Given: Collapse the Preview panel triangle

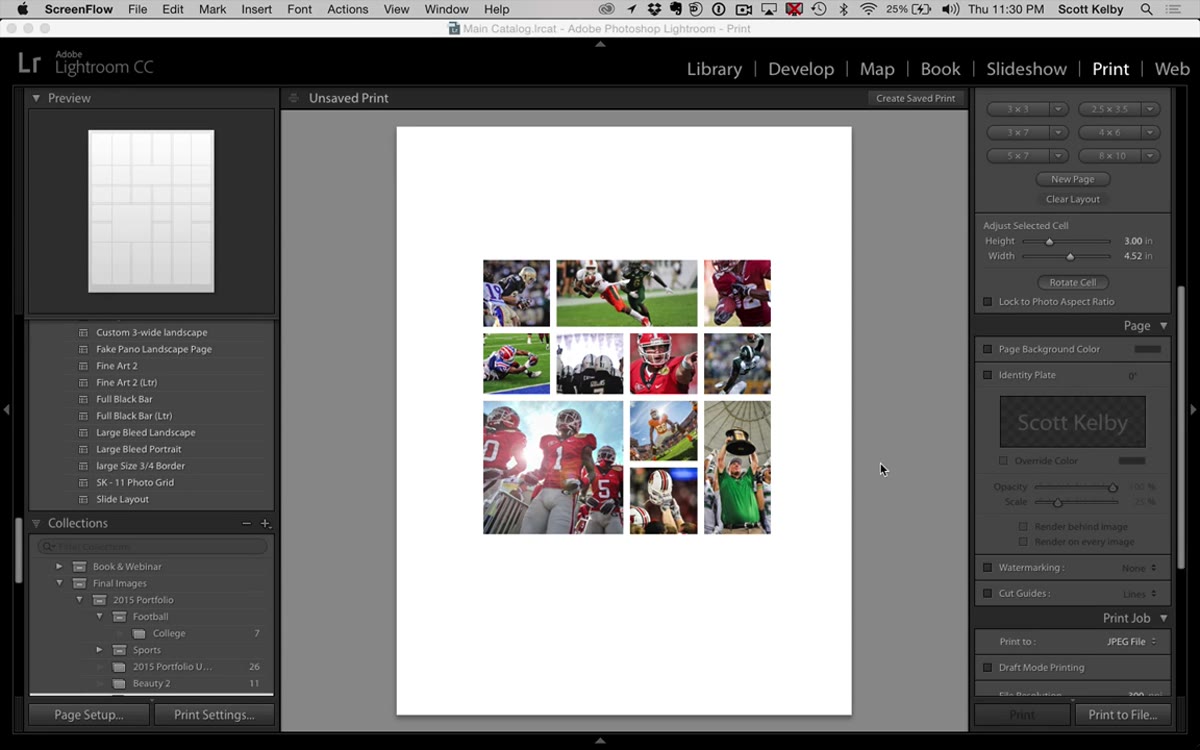Looking at the screenshot, I should tap(36, 98).
